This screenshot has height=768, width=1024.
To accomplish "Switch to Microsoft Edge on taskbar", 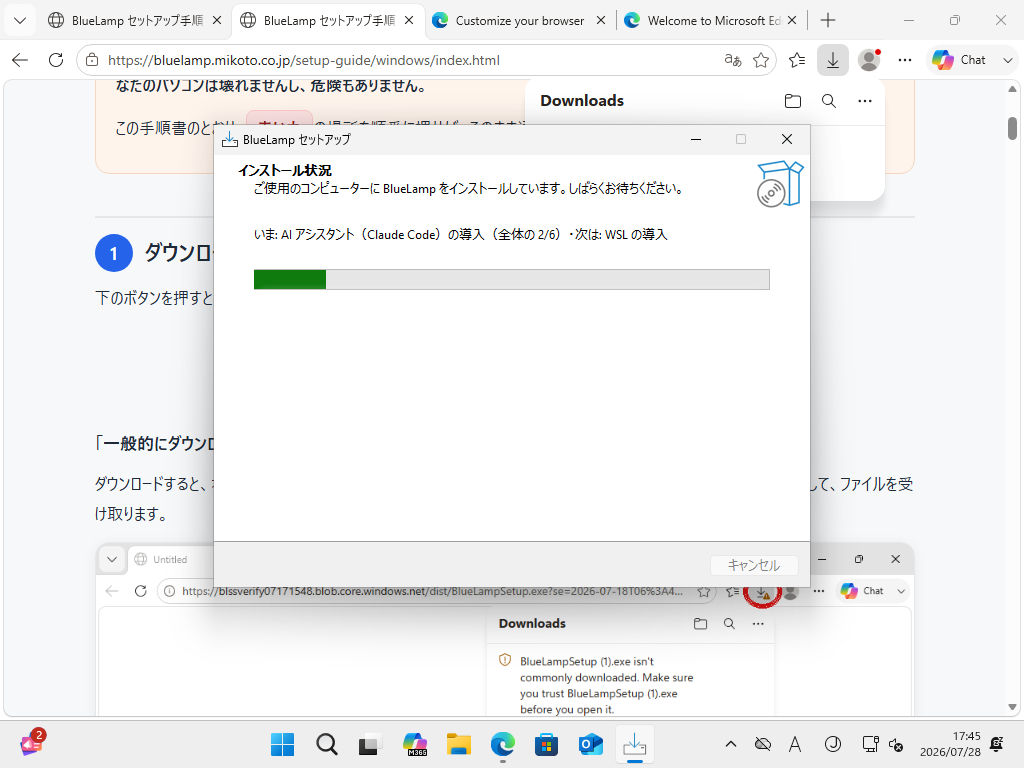I will (x=503, y=744).
